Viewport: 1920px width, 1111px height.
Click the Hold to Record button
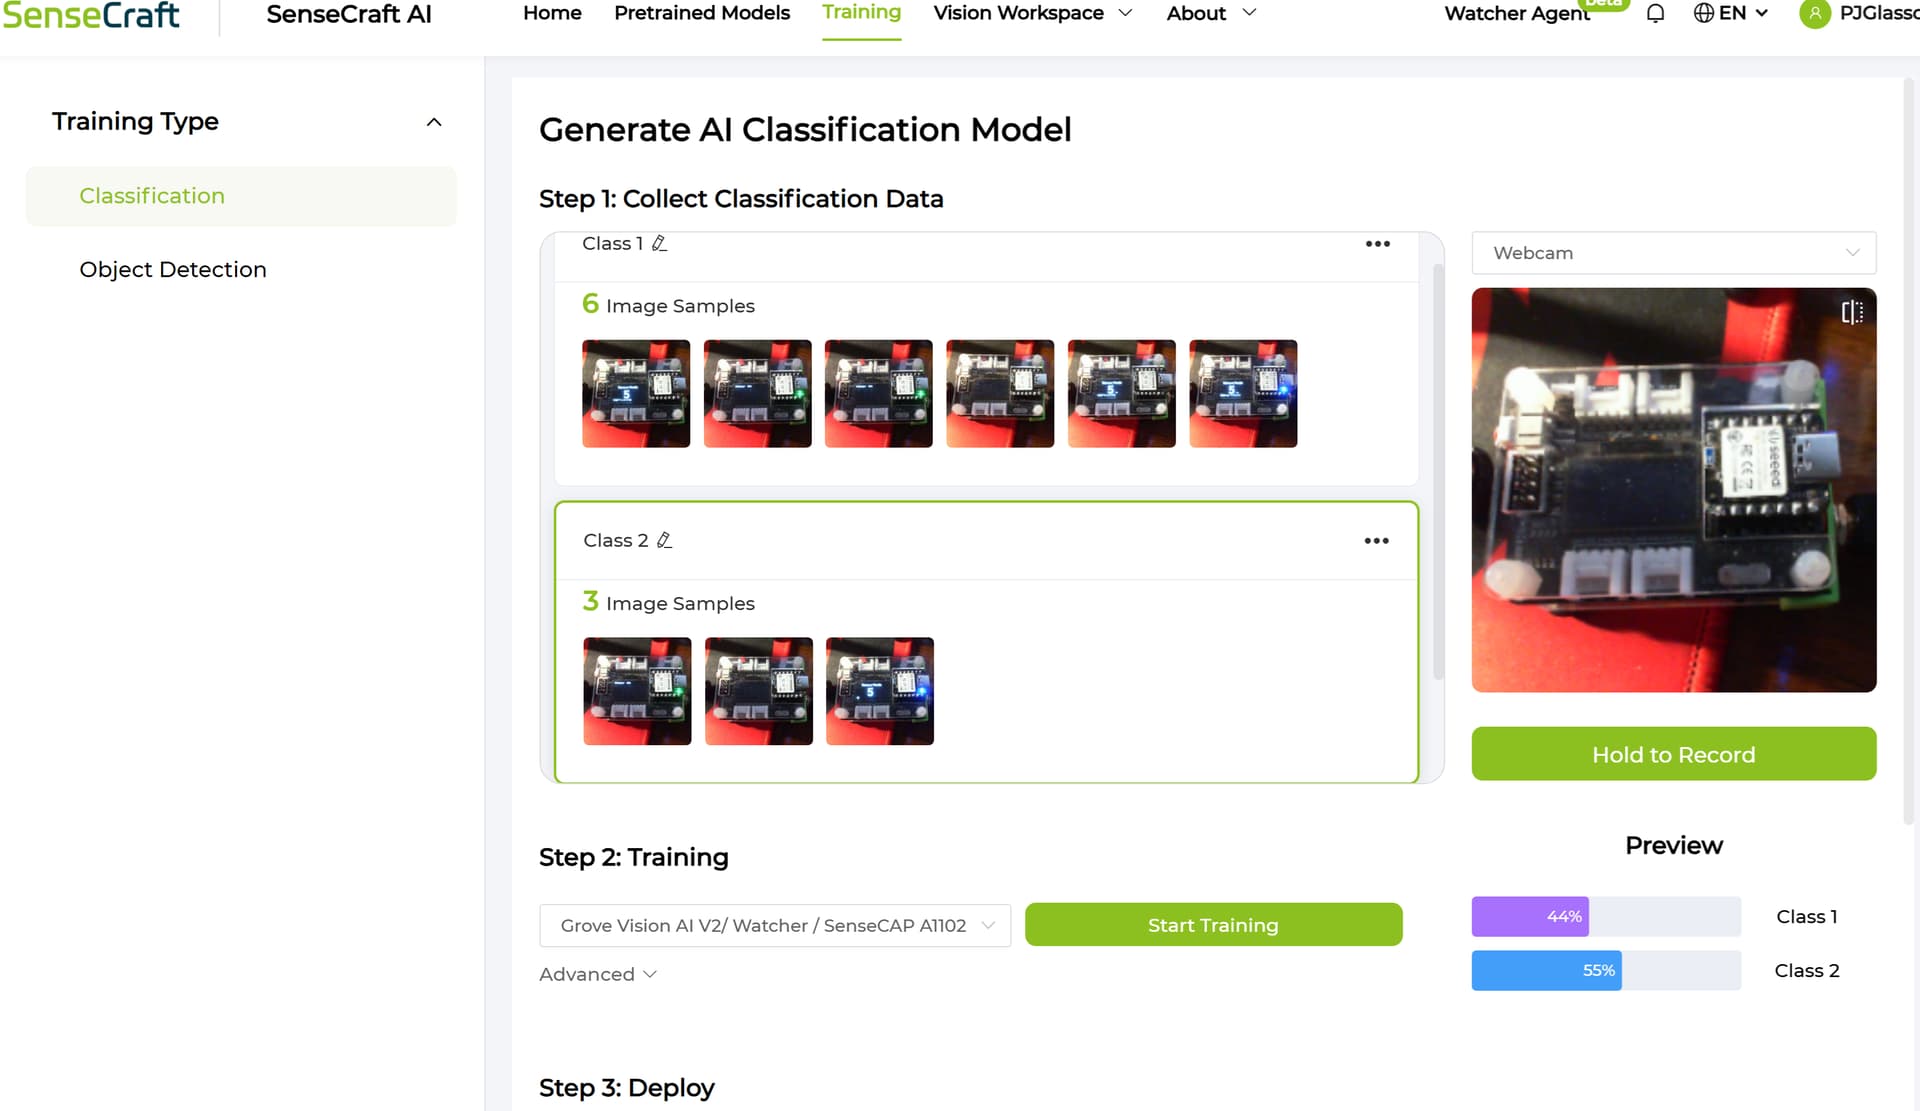point(1673,754)
